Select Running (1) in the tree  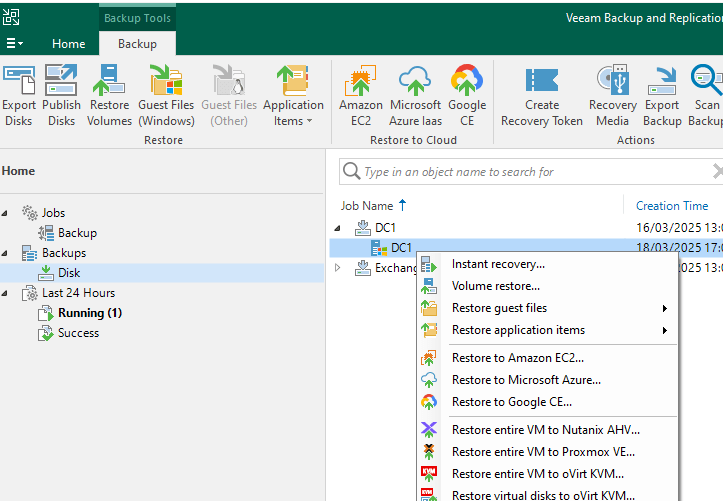coord(90,313)
